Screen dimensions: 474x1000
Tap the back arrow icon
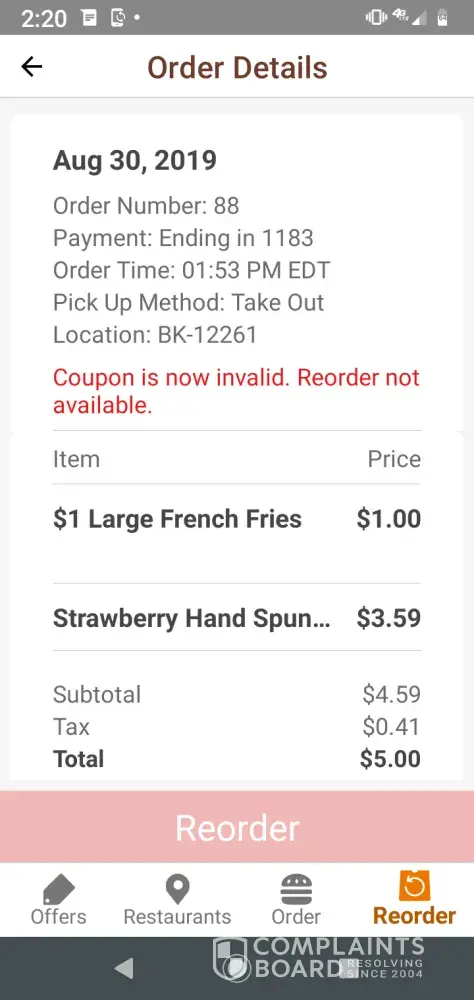pos(31,66)
